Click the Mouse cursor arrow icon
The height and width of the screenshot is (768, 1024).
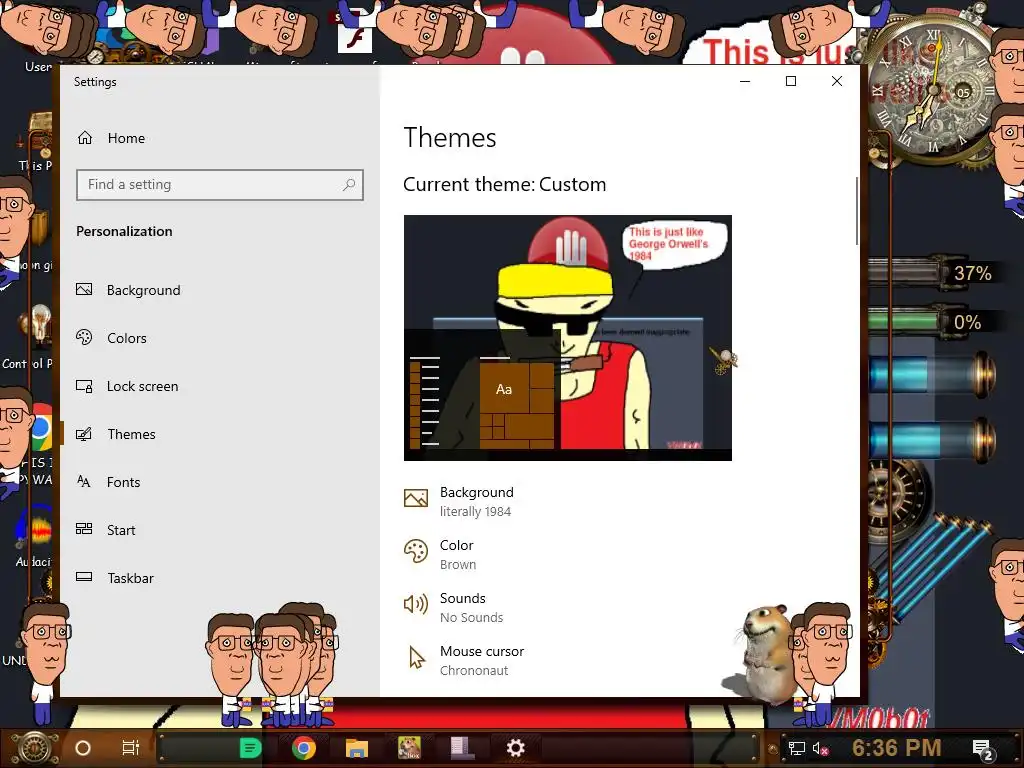[x=417, y=658]
